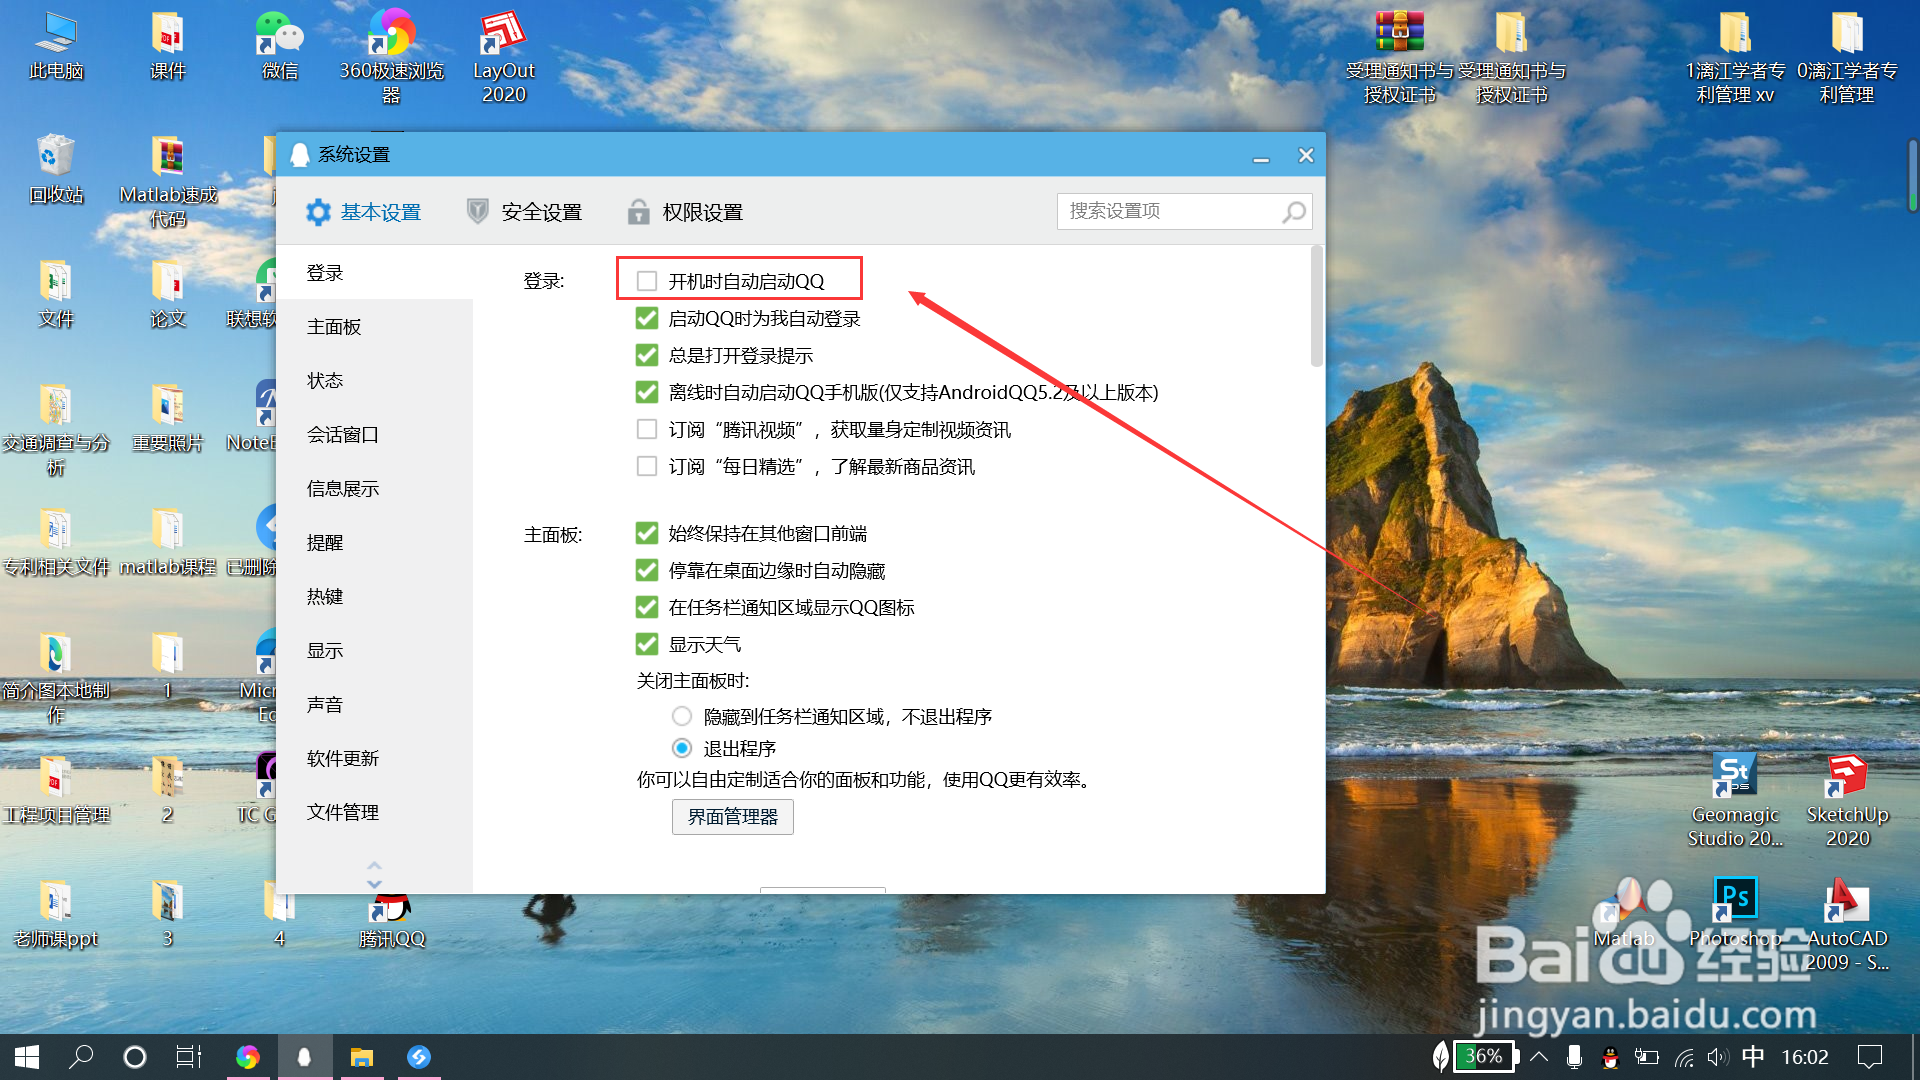Click the magnifier icon in settings search
The image size is (1920, 1080).
(1294, 212)
